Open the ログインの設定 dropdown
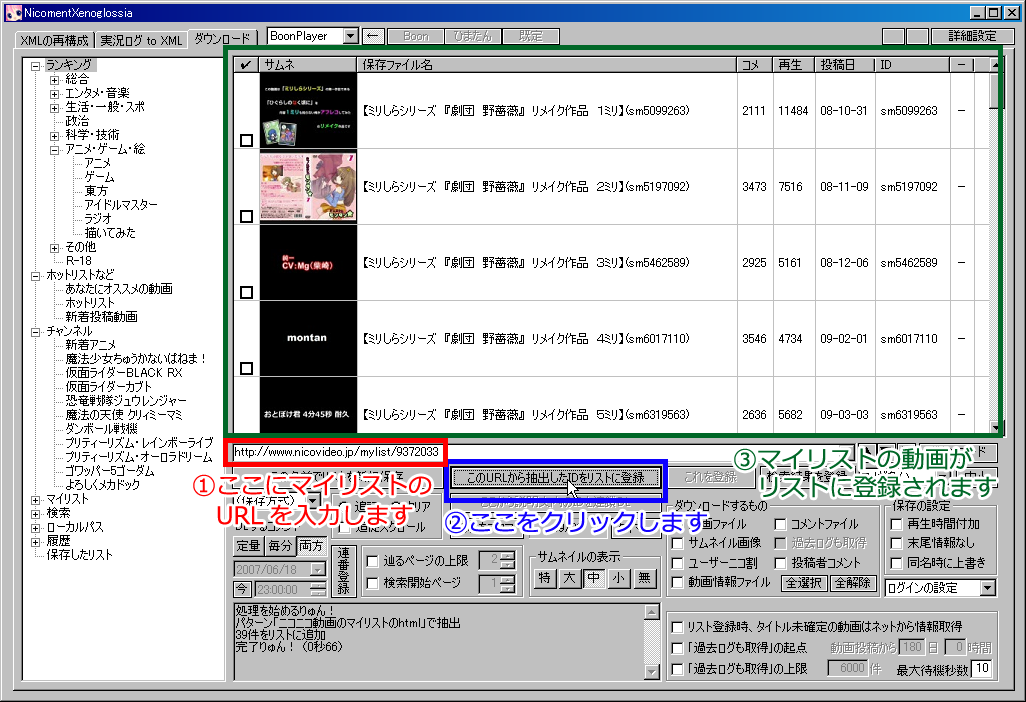 pos(988,588)
